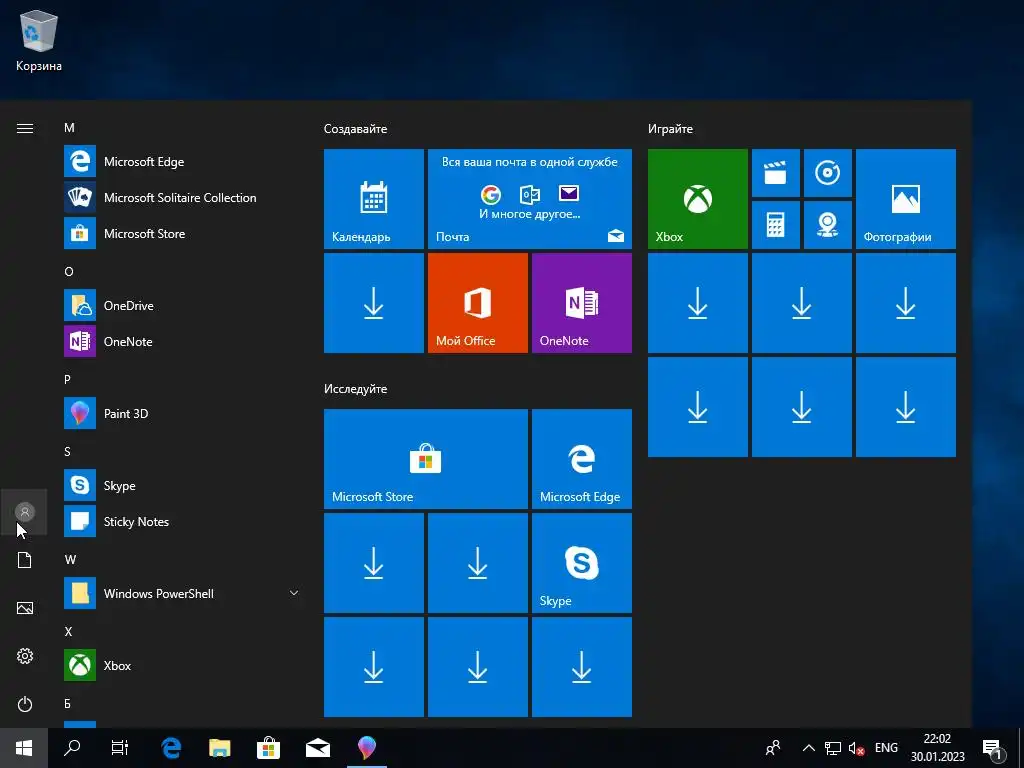Open OneDrive from the app list
The height and width of the screenshot is (768, 1024).
(181, 305)
